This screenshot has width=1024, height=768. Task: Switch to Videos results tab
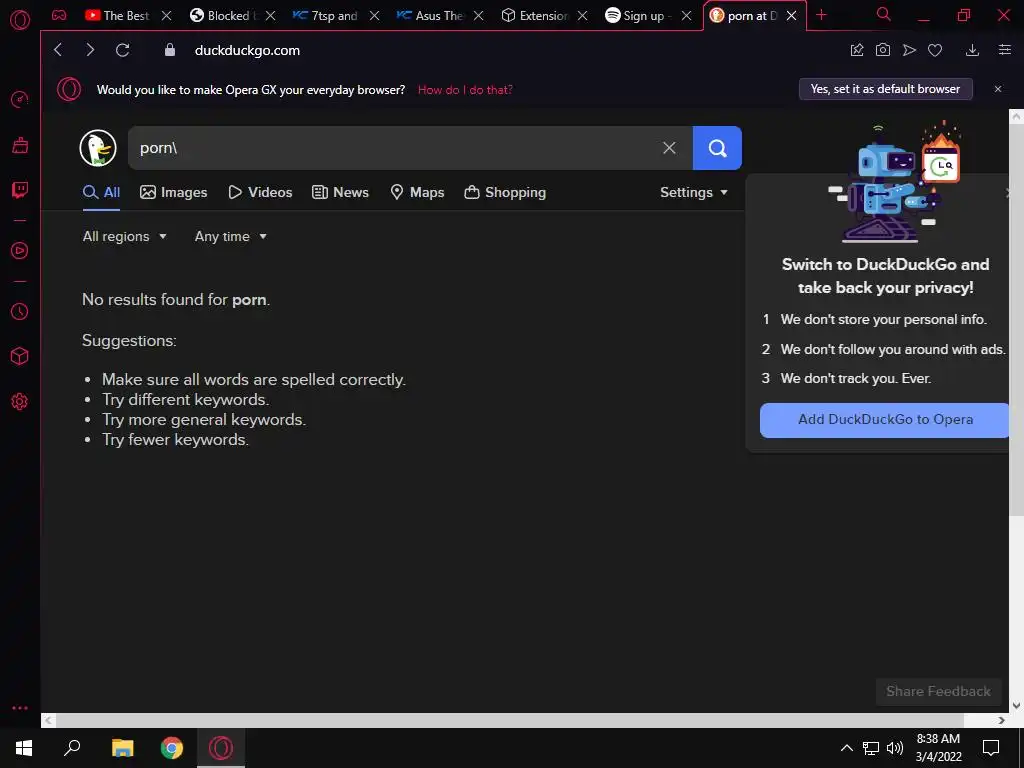point(260,192)
